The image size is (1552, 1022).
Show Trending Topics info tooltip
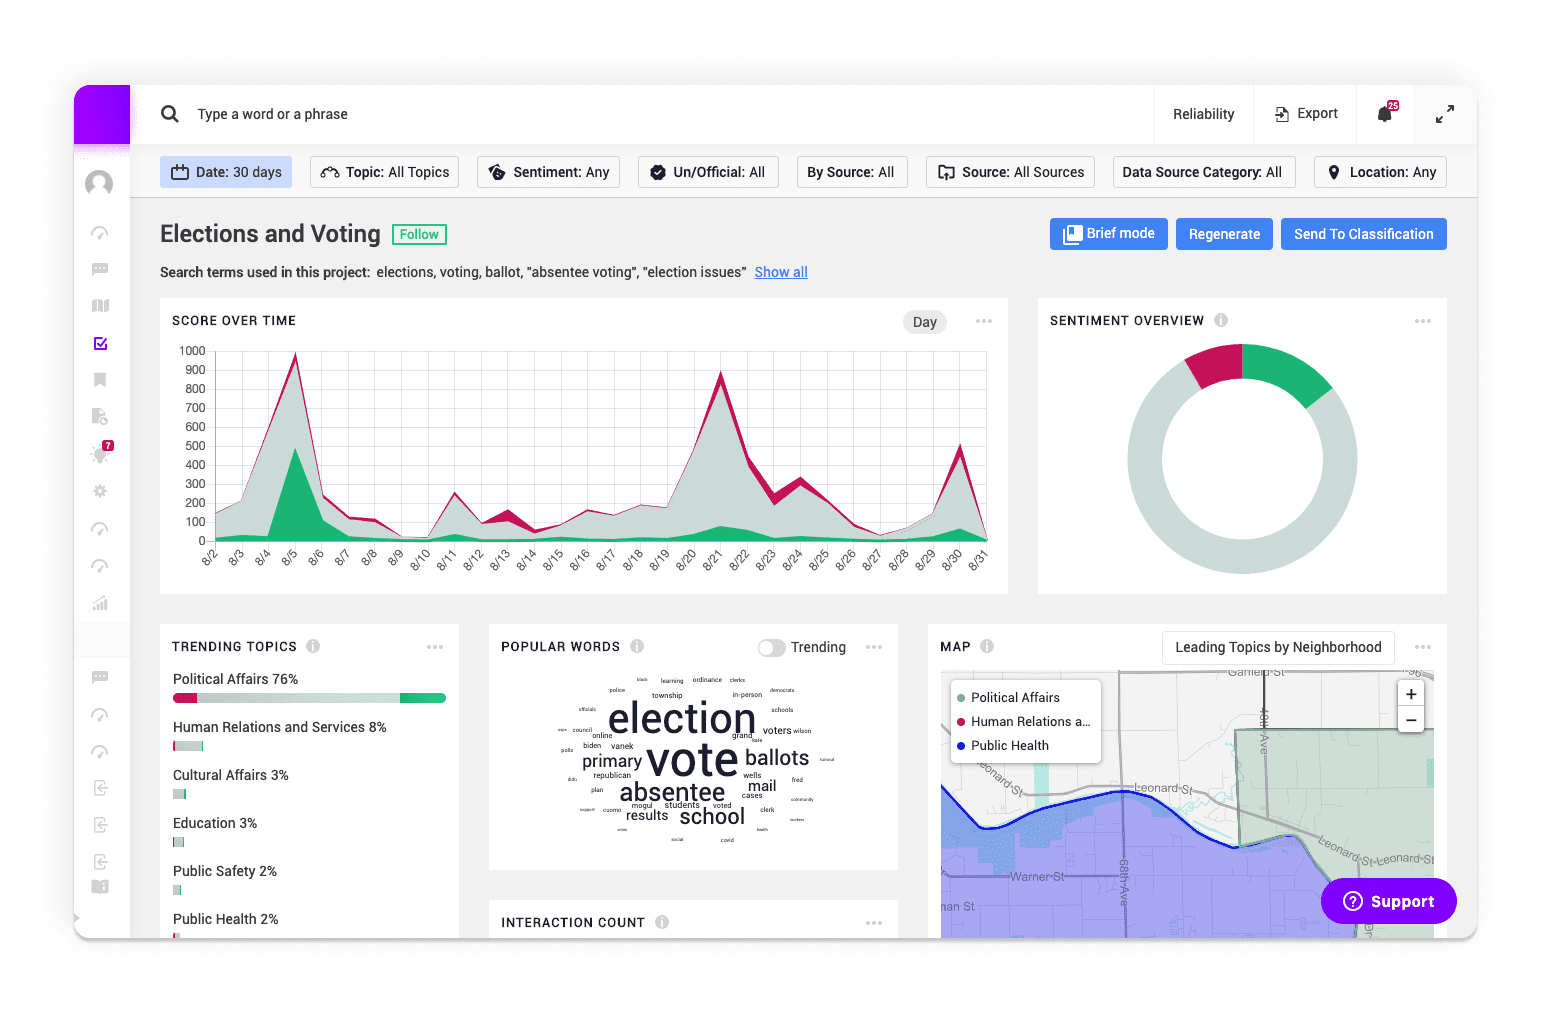coord(313,646)
